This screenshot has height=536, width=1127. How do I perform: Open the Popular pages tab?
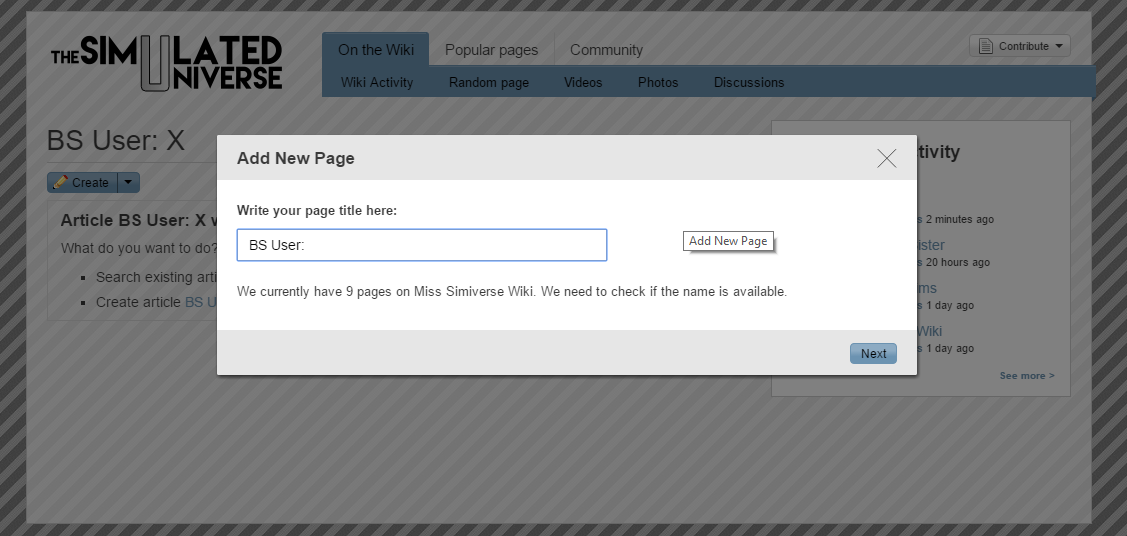(x=491, y=50)
